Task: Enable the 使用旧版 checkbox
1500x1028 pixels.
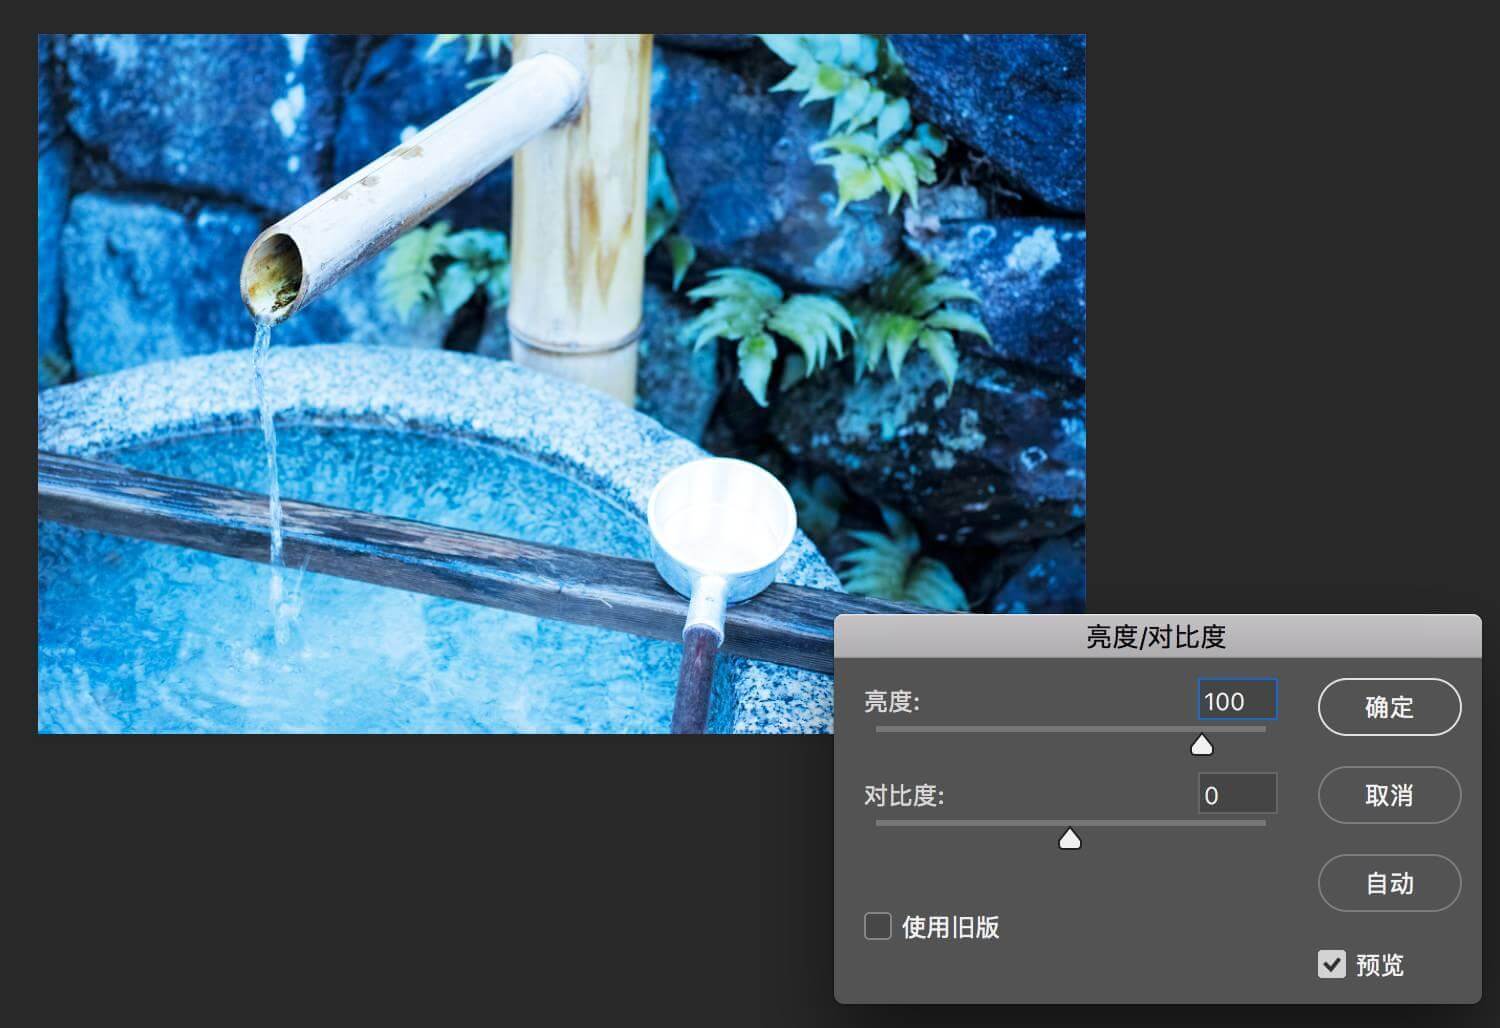Action: pyautogui.click(x=878, y=926)
